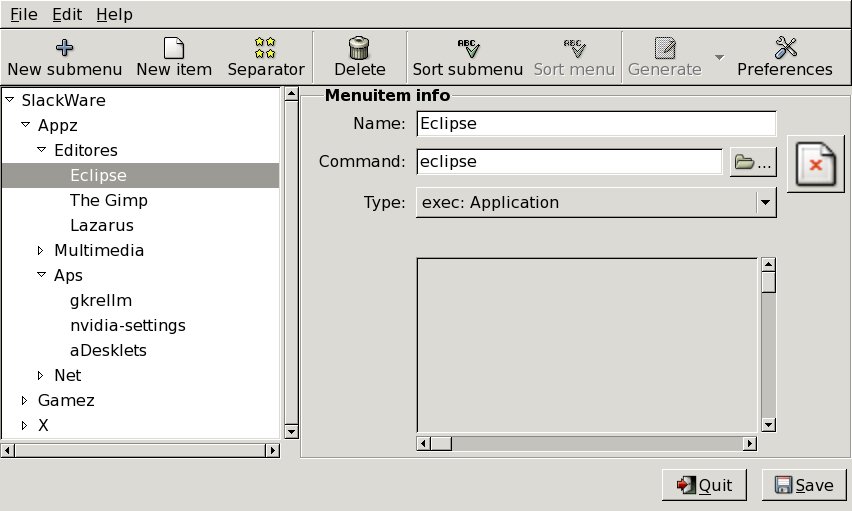Click the Sort submenu icon
Image resolution: width=852 pixels, height=511 pixels.
(x=468, y=48)
